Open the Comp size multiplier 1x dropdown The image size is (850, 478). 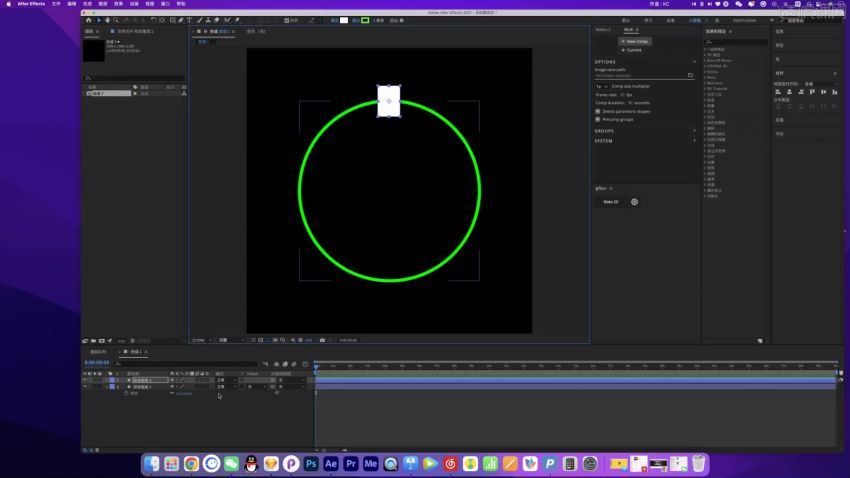click(602, 86)
